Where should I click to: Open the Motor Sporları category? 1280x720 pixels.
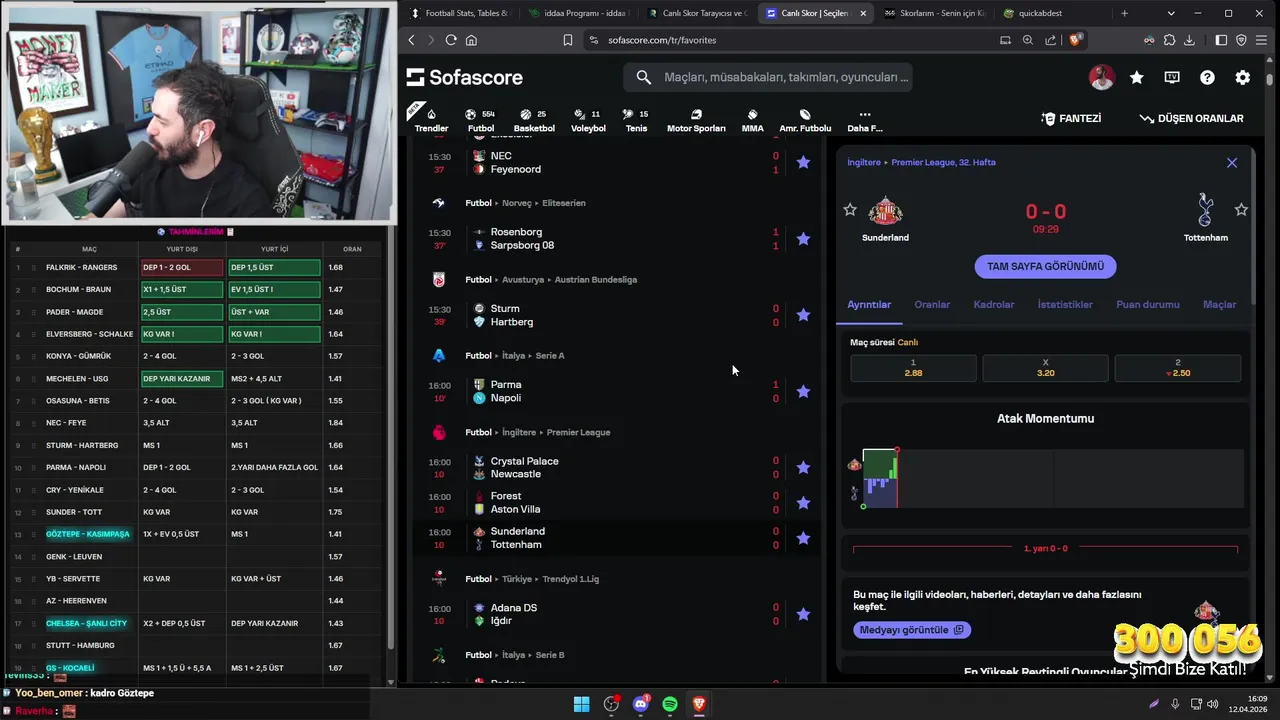(x=696, y=120)
